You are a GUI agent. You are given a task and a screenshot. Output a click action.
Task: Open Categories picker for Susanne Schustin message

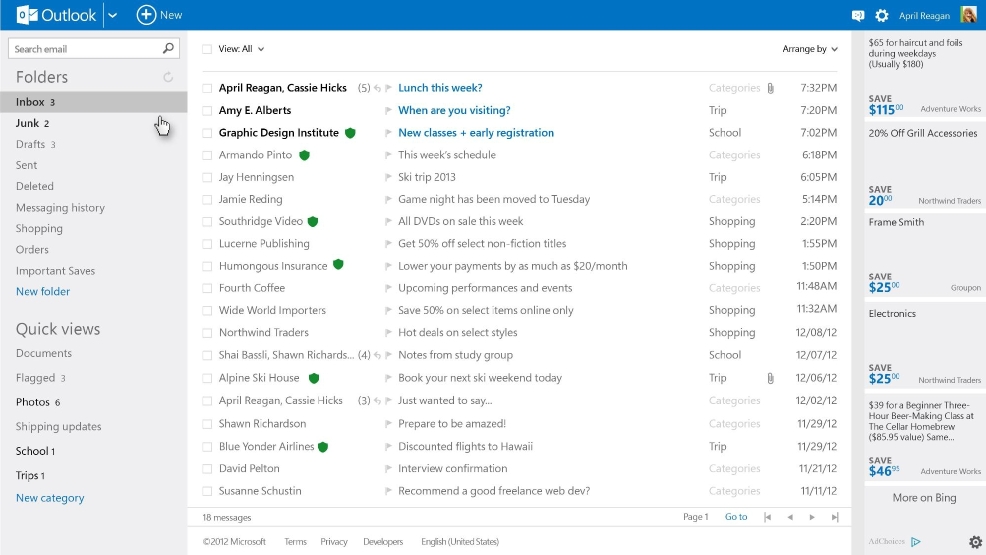tap(734, 491)
